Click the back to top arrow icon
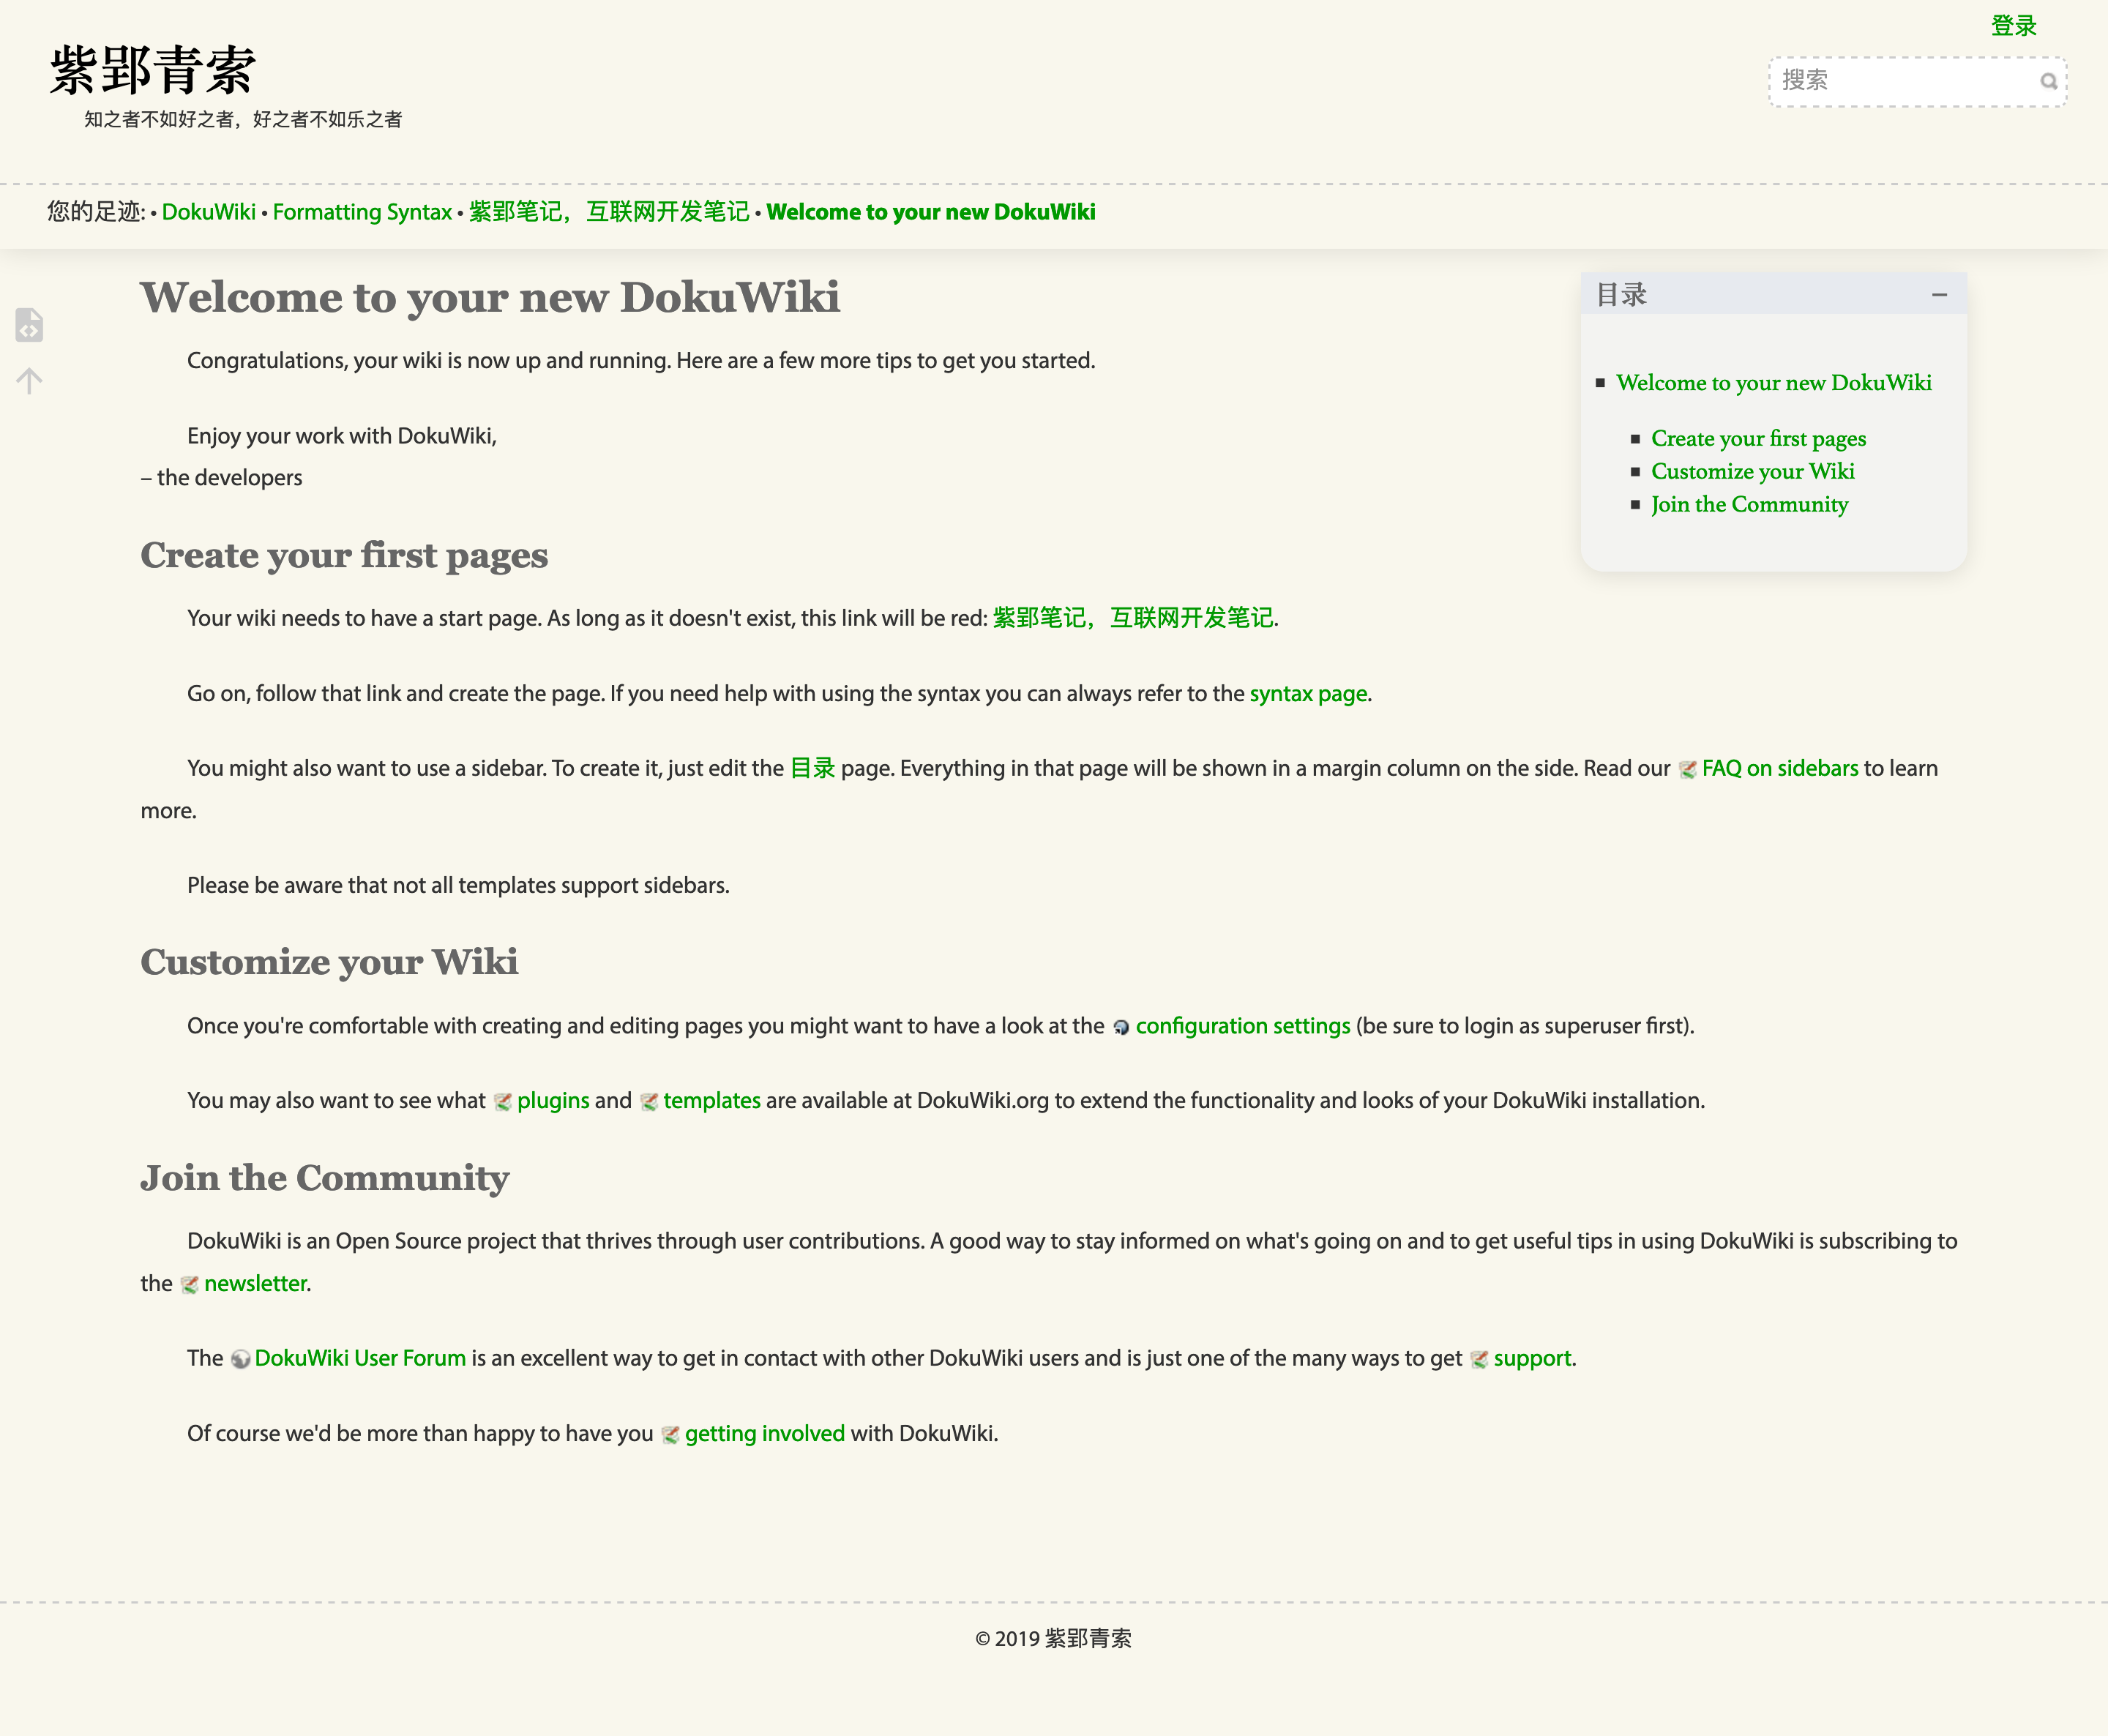Screen dimensions: 2108x1736 pyautogui.click(x=29, y=381)
